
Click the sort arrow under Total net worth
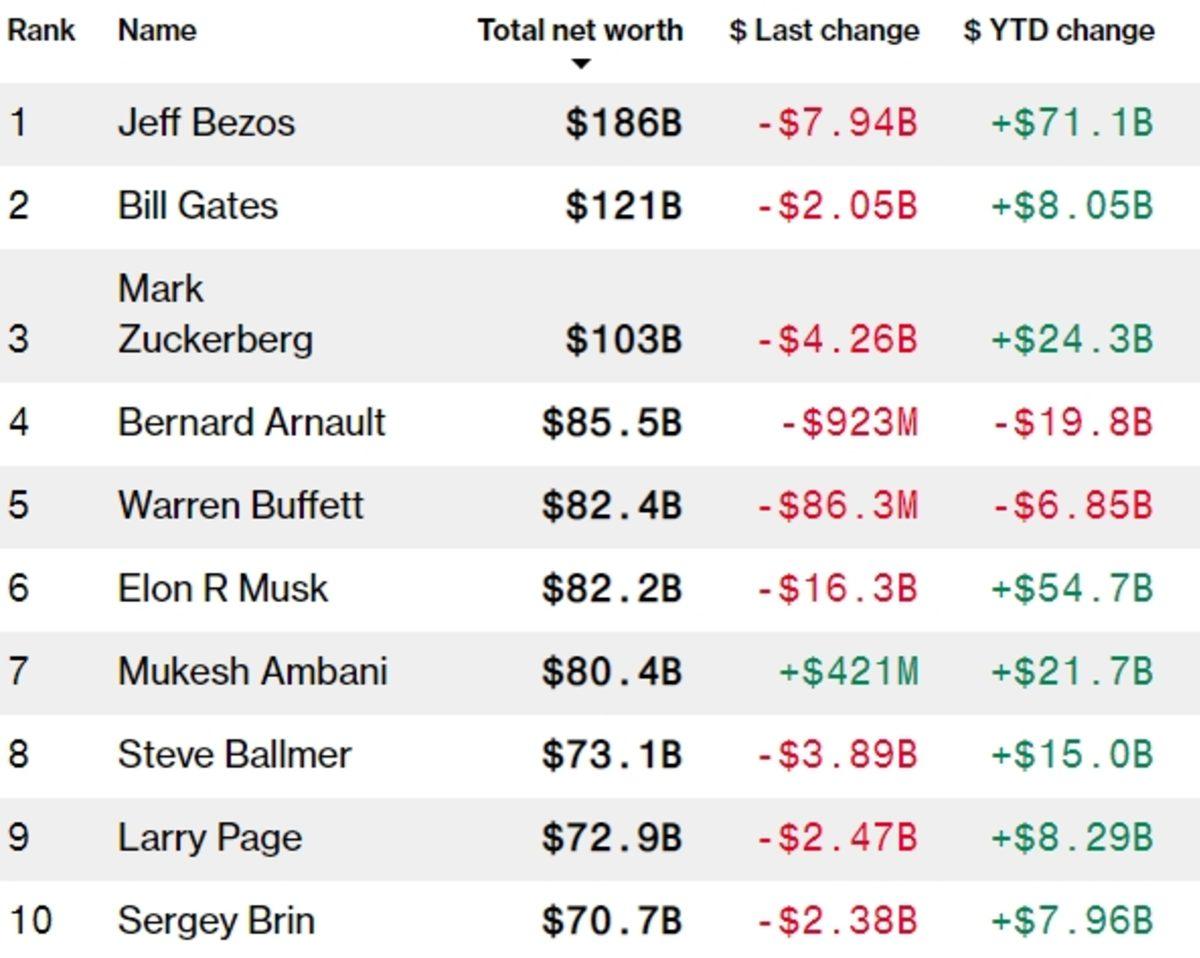pos(580,64)
